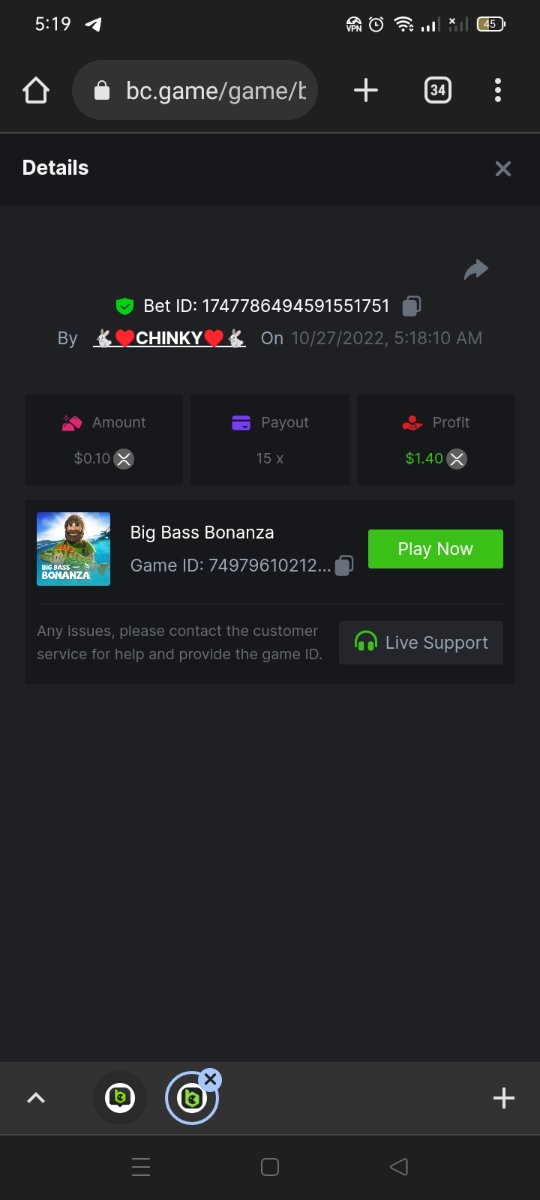
Task: Focus the bc.game address bar
Action: tap(195, 91)
